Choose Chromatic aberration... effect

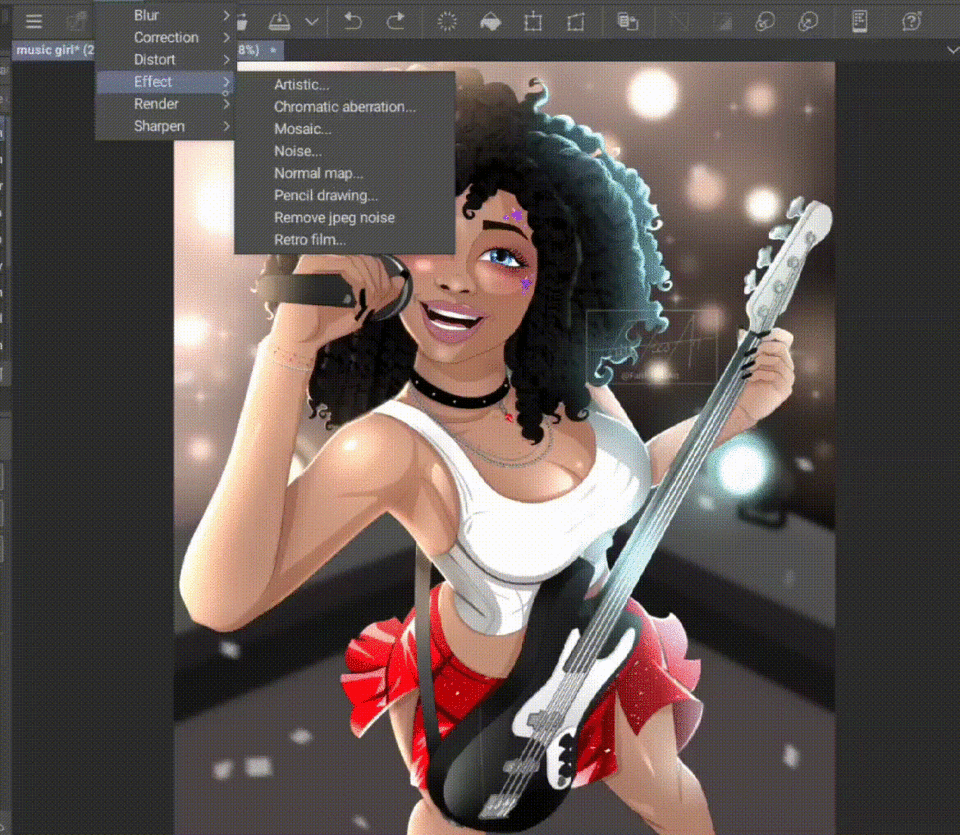[x=345, y=107]
